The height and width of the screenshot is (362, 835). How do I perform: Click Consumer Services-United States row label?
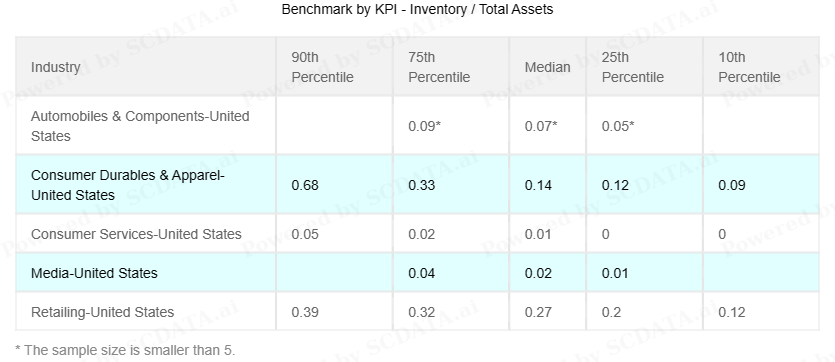136,234
